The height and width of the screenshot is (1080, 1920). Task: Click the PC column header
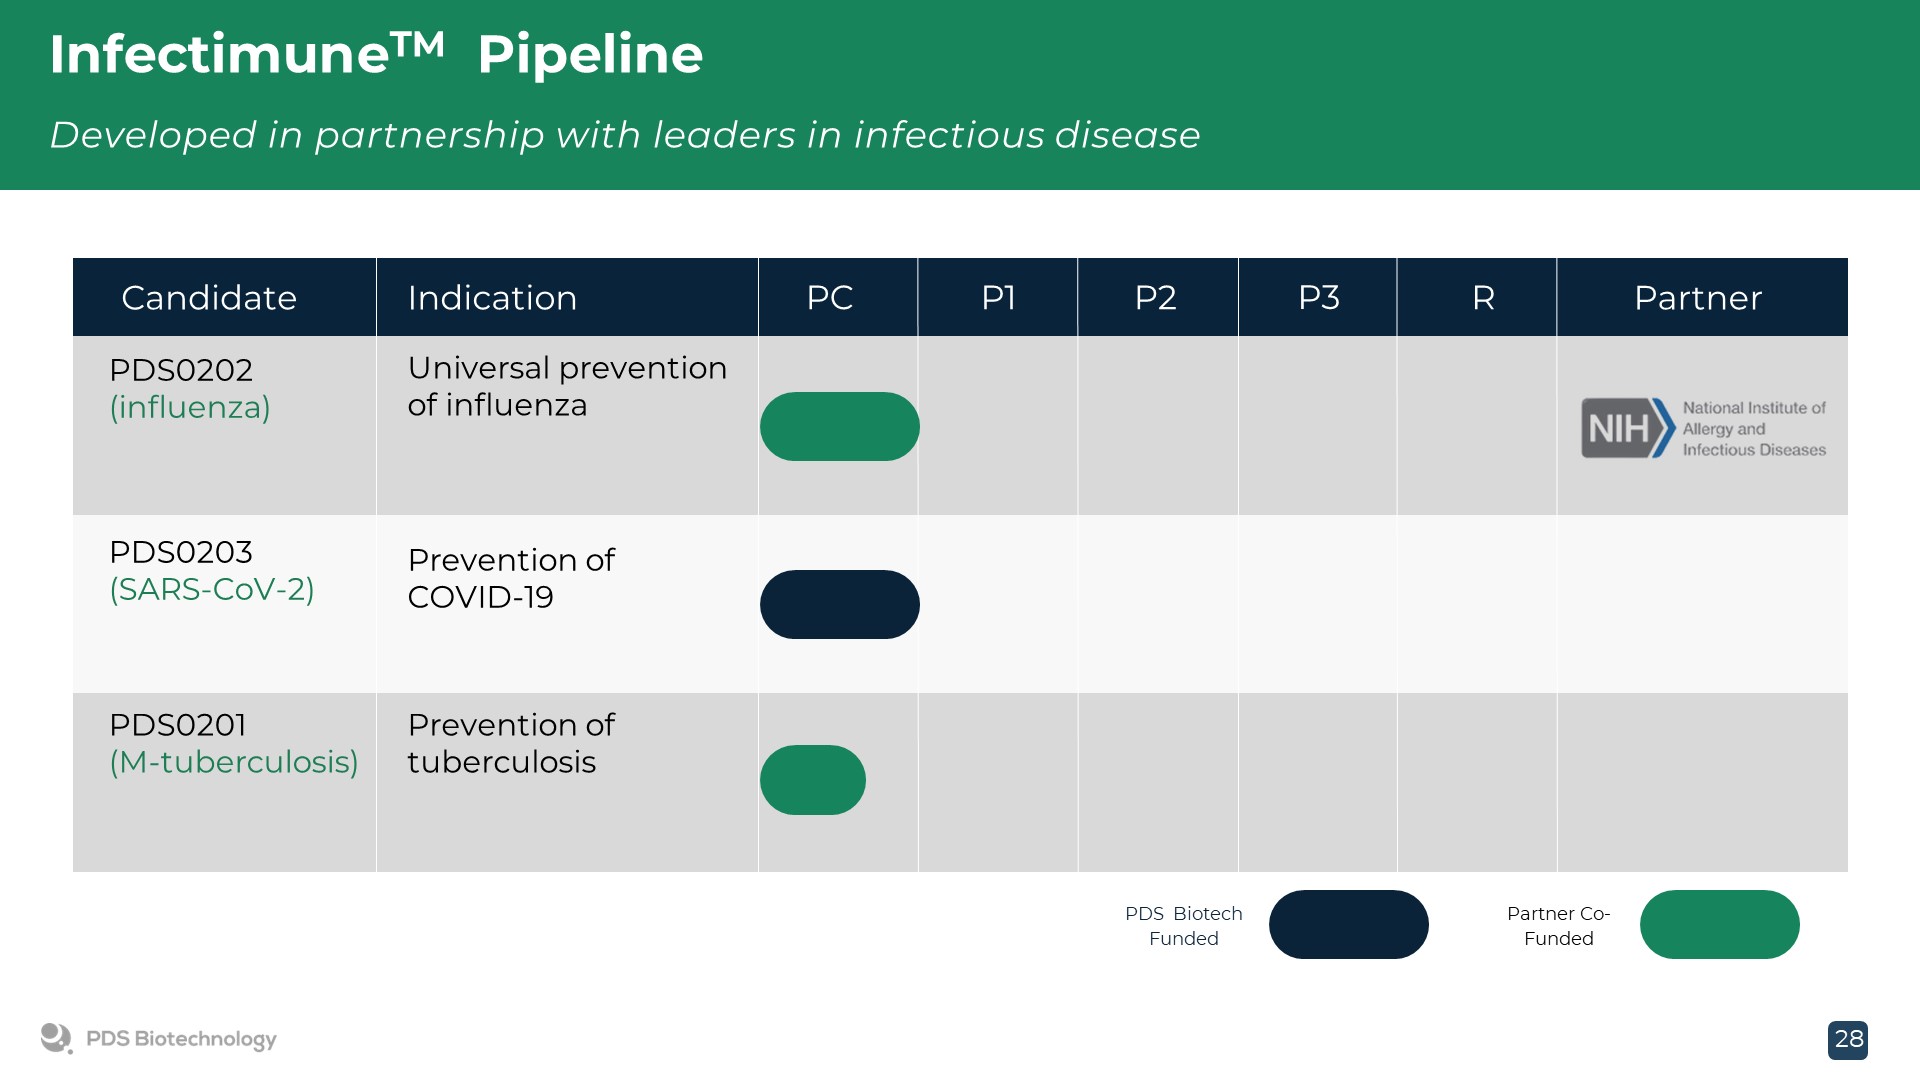point(829,298)
